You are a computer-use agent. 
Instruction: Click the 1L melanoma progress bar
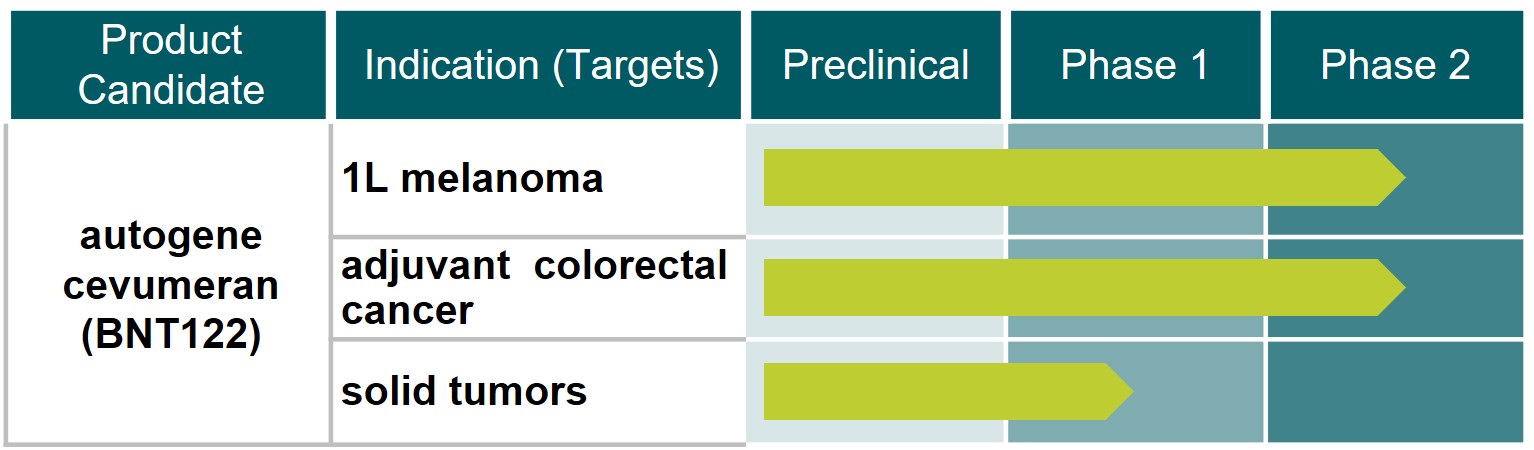[1070, 178]
